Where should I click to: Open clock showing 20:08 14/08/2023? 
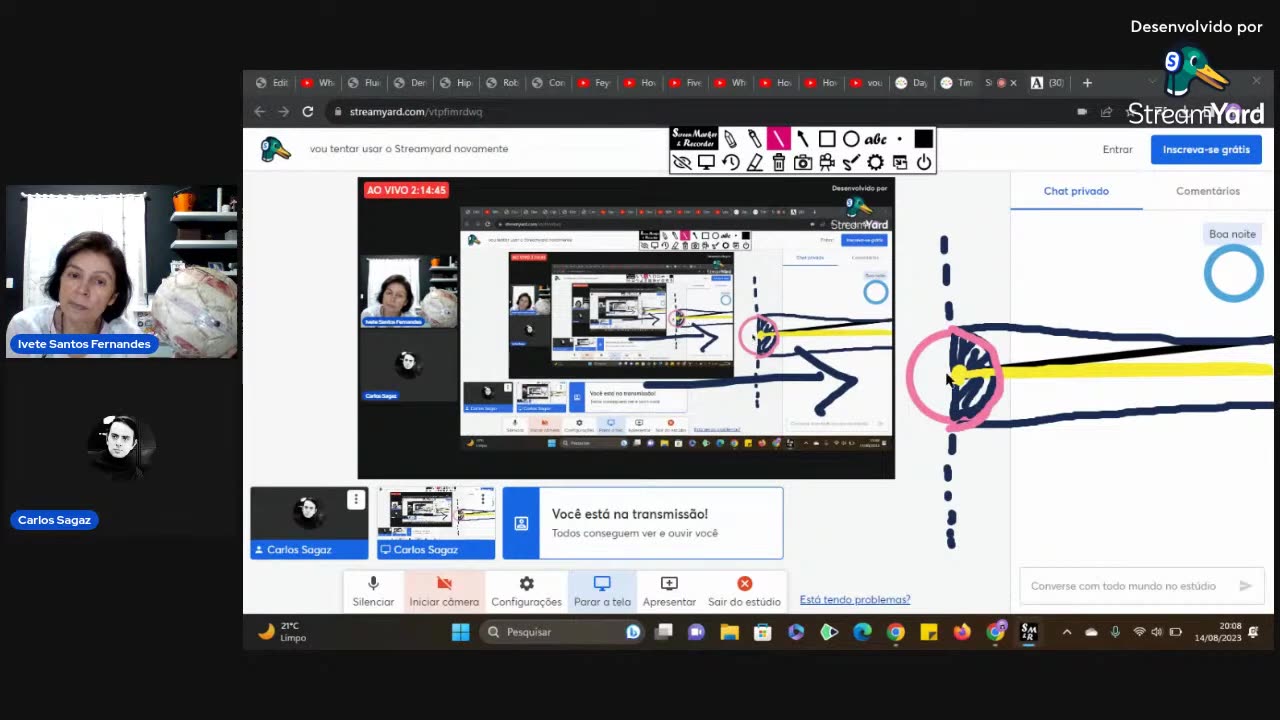[x=1217, y=632]
